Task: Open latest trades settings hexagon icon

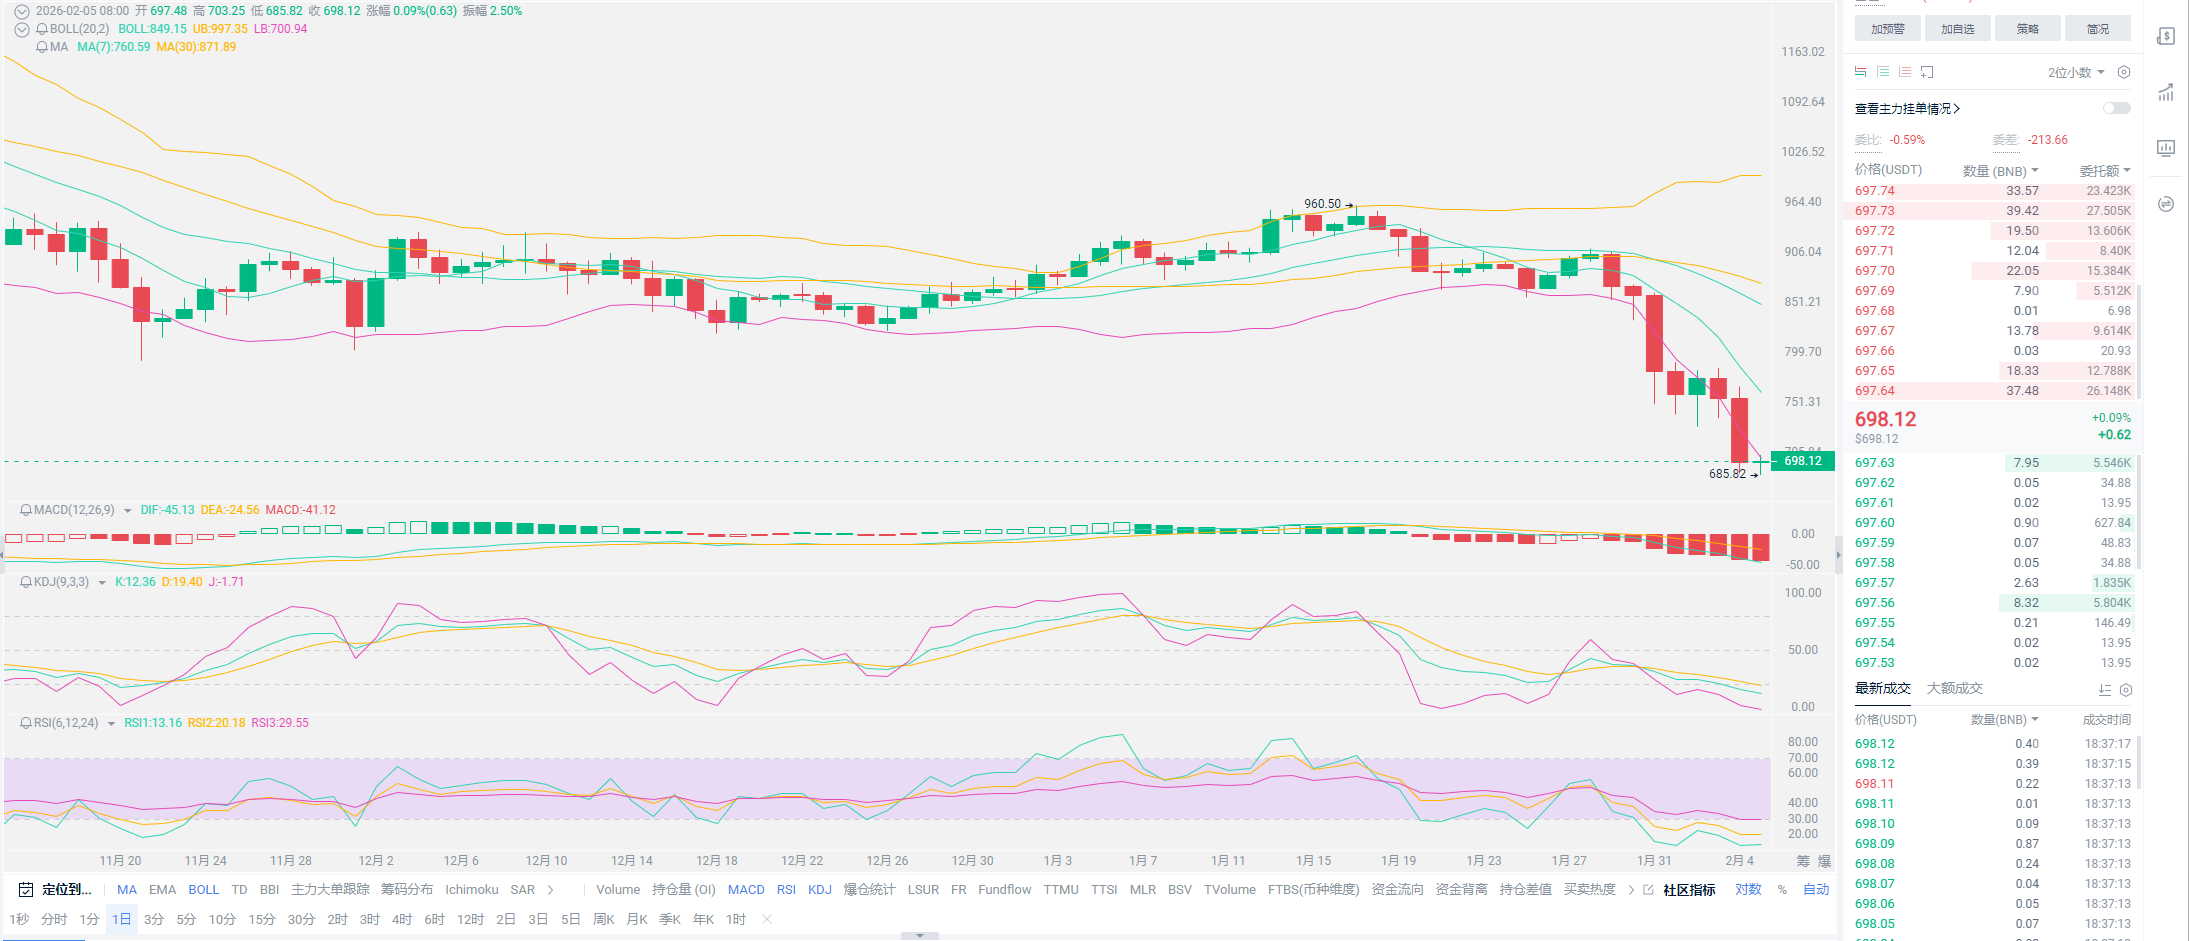Action: pos(2126,690)
